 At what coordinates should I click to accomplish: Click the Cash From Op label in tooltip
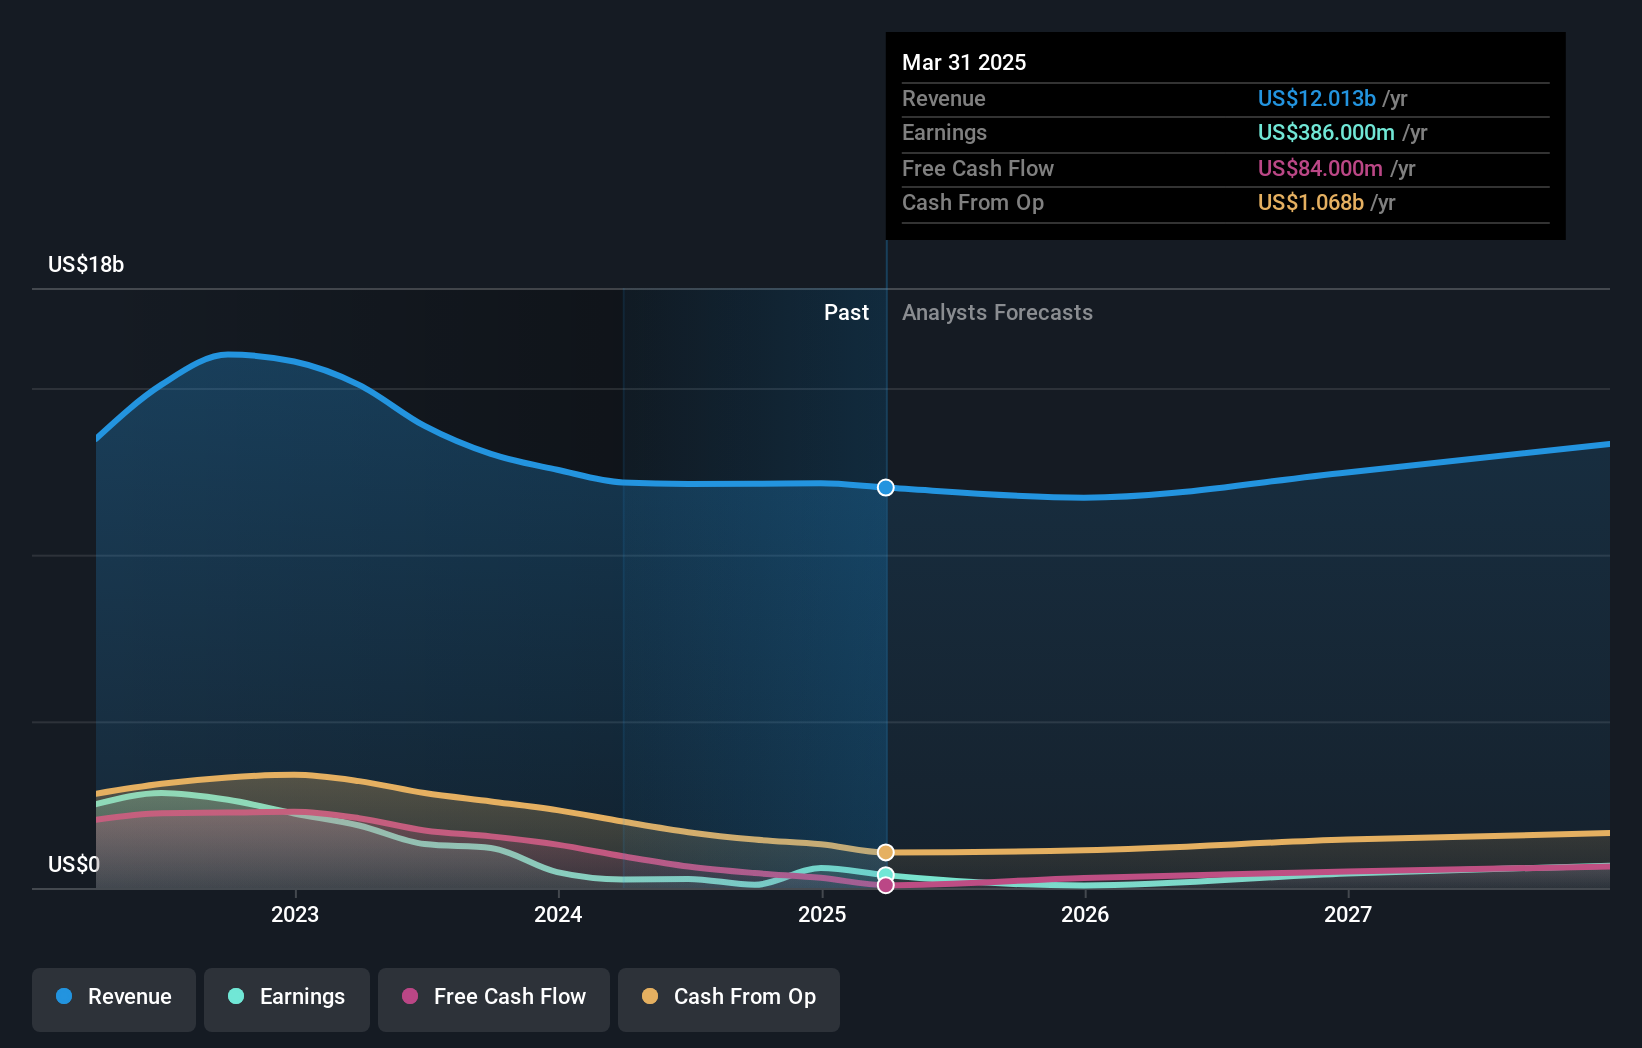973,202
